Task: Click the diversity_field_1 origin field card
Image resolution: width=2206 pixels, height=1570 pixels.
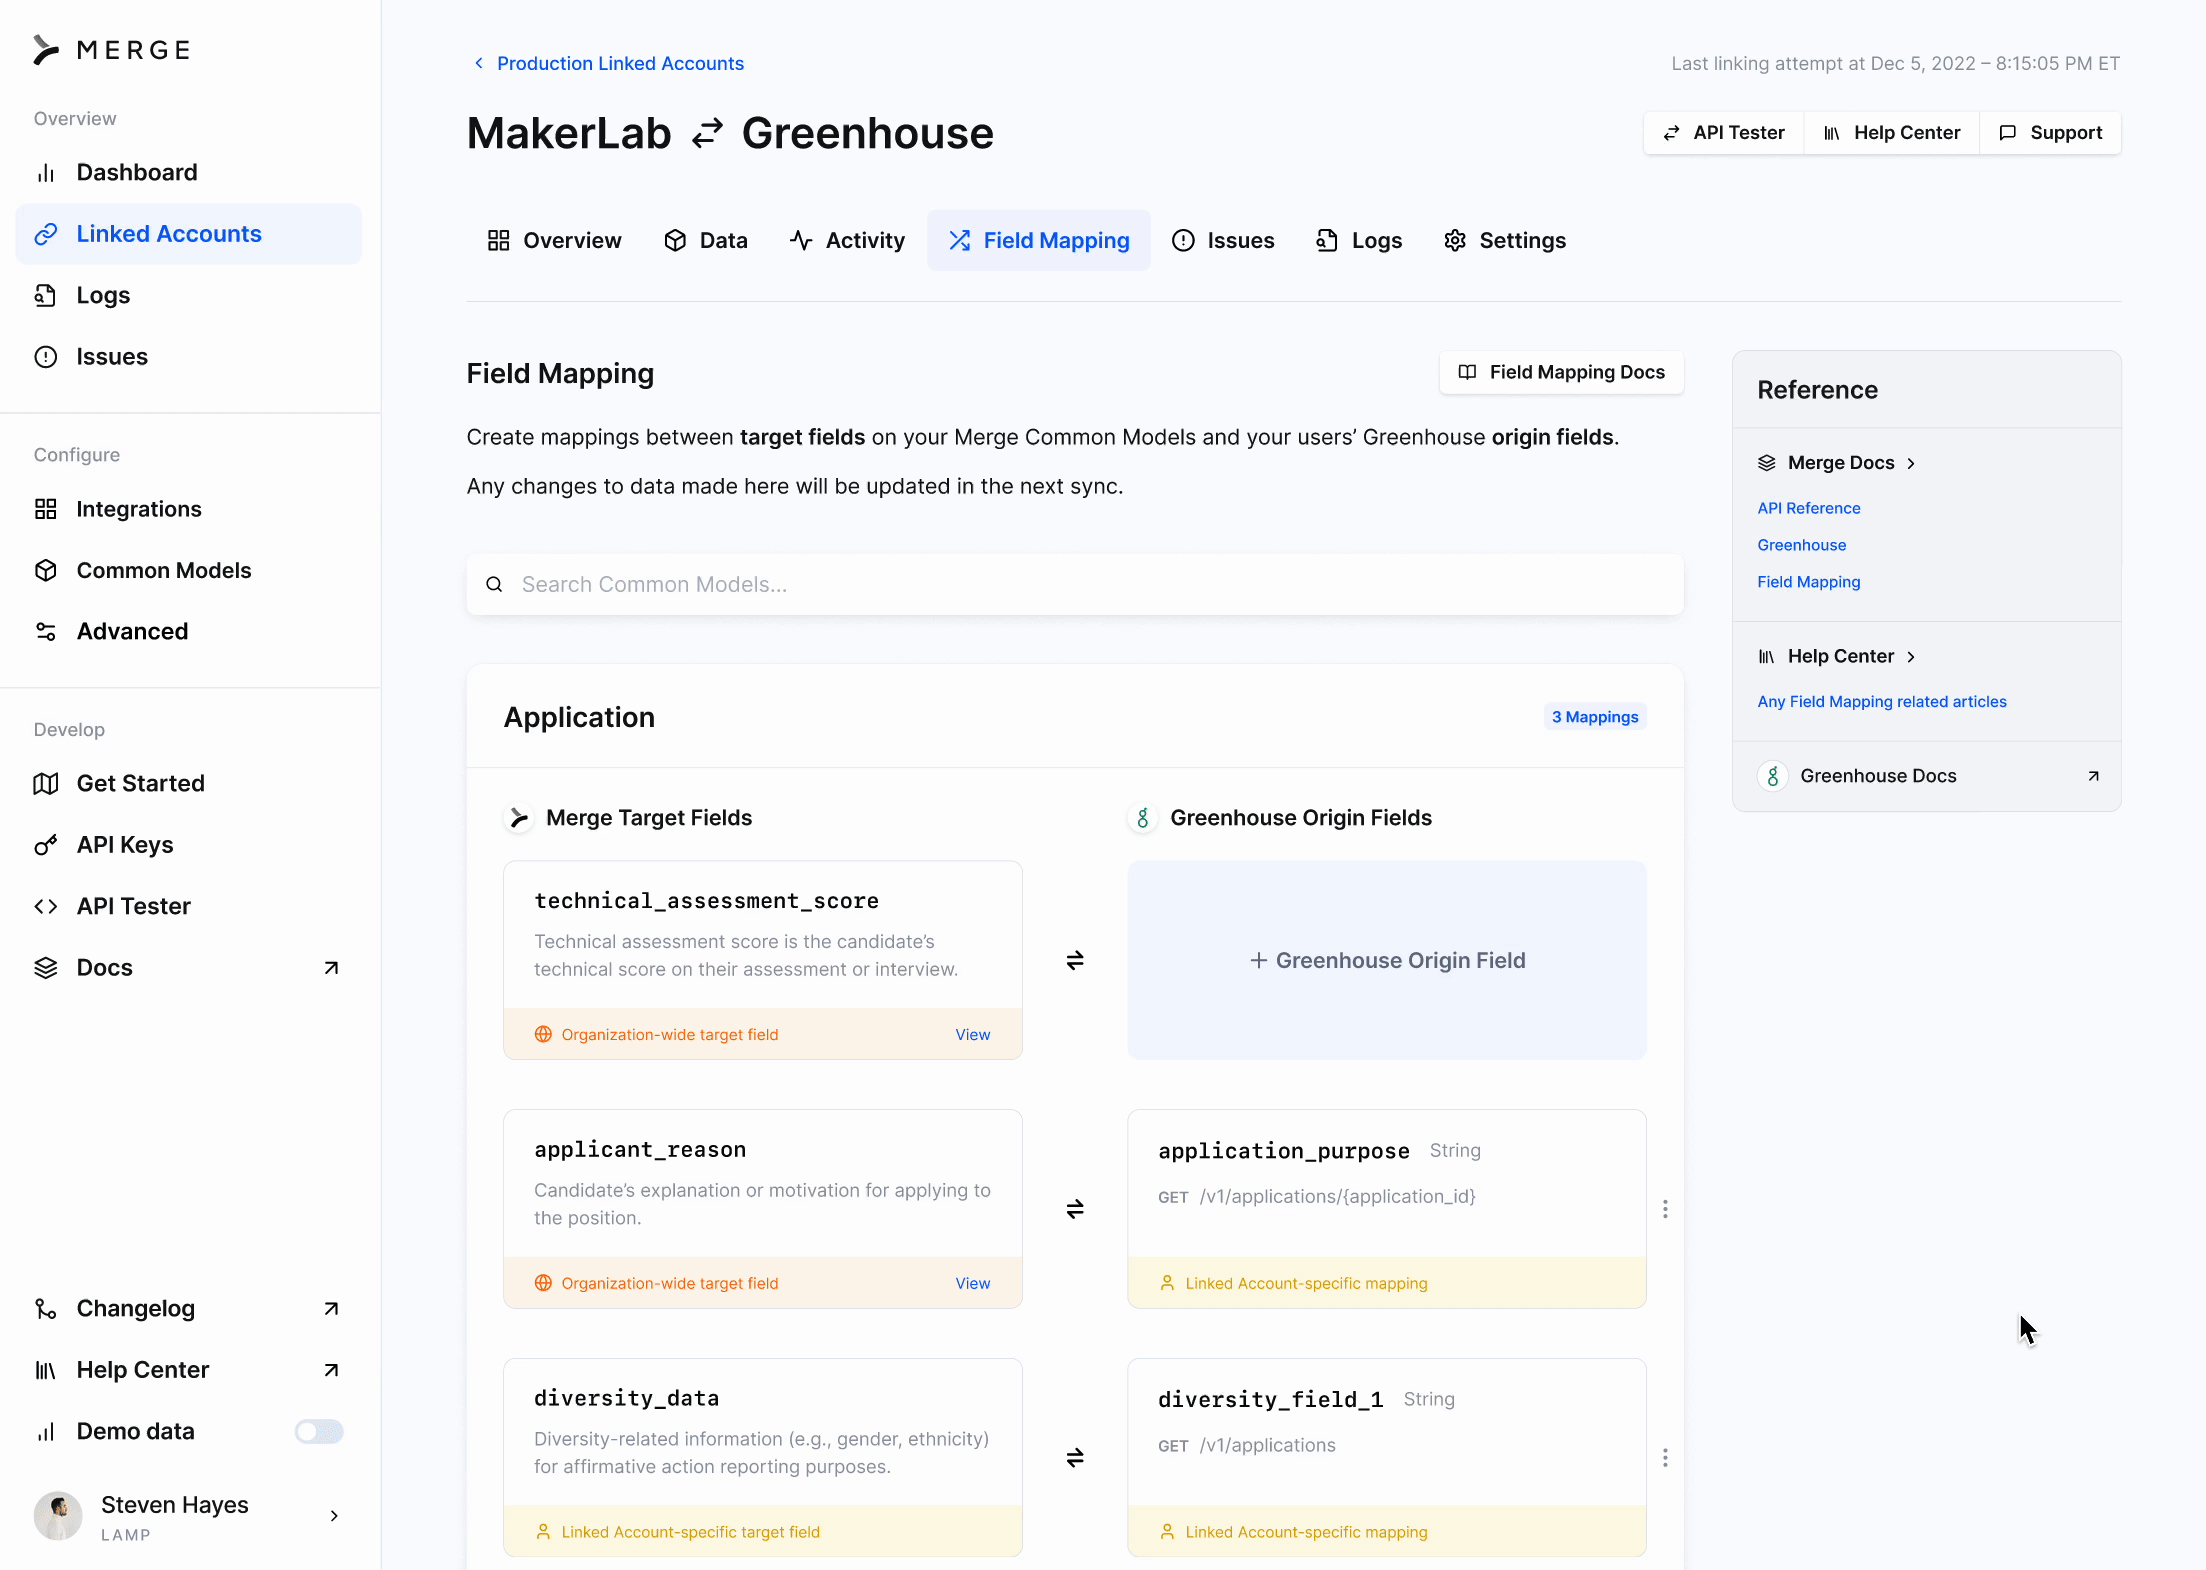Action: pos(1387,1458)
